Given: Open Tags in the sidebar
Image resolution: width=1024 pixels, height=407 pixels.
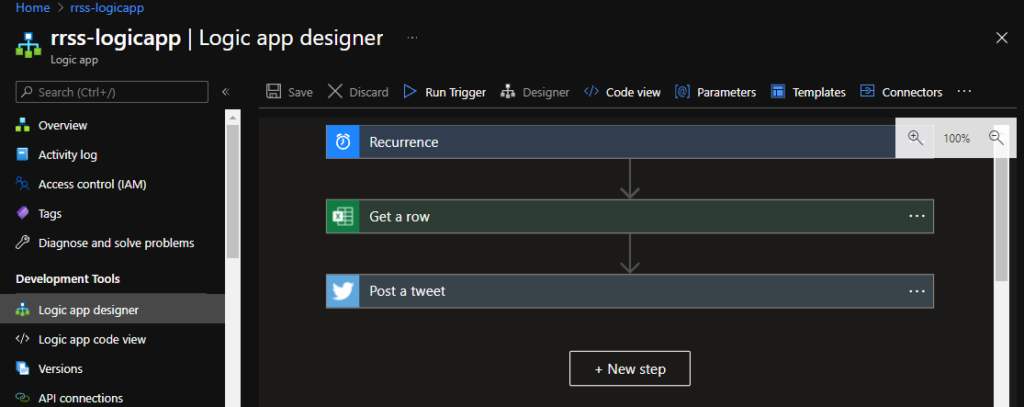Looking at the screenshot, I should click(50, 214).
